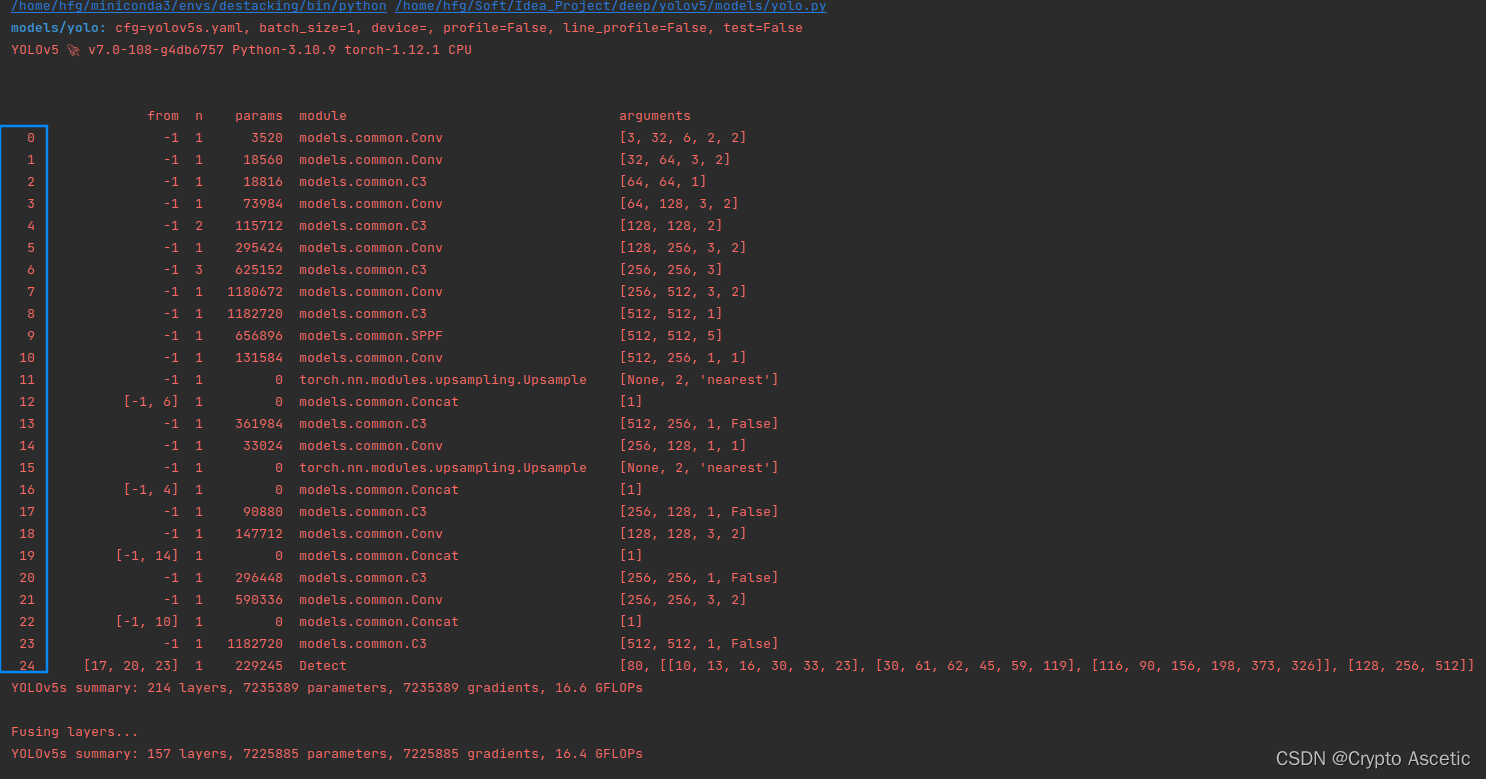Select arguments [512, 256, 1, 1]

pyautogui.click(x=683, y=358)
